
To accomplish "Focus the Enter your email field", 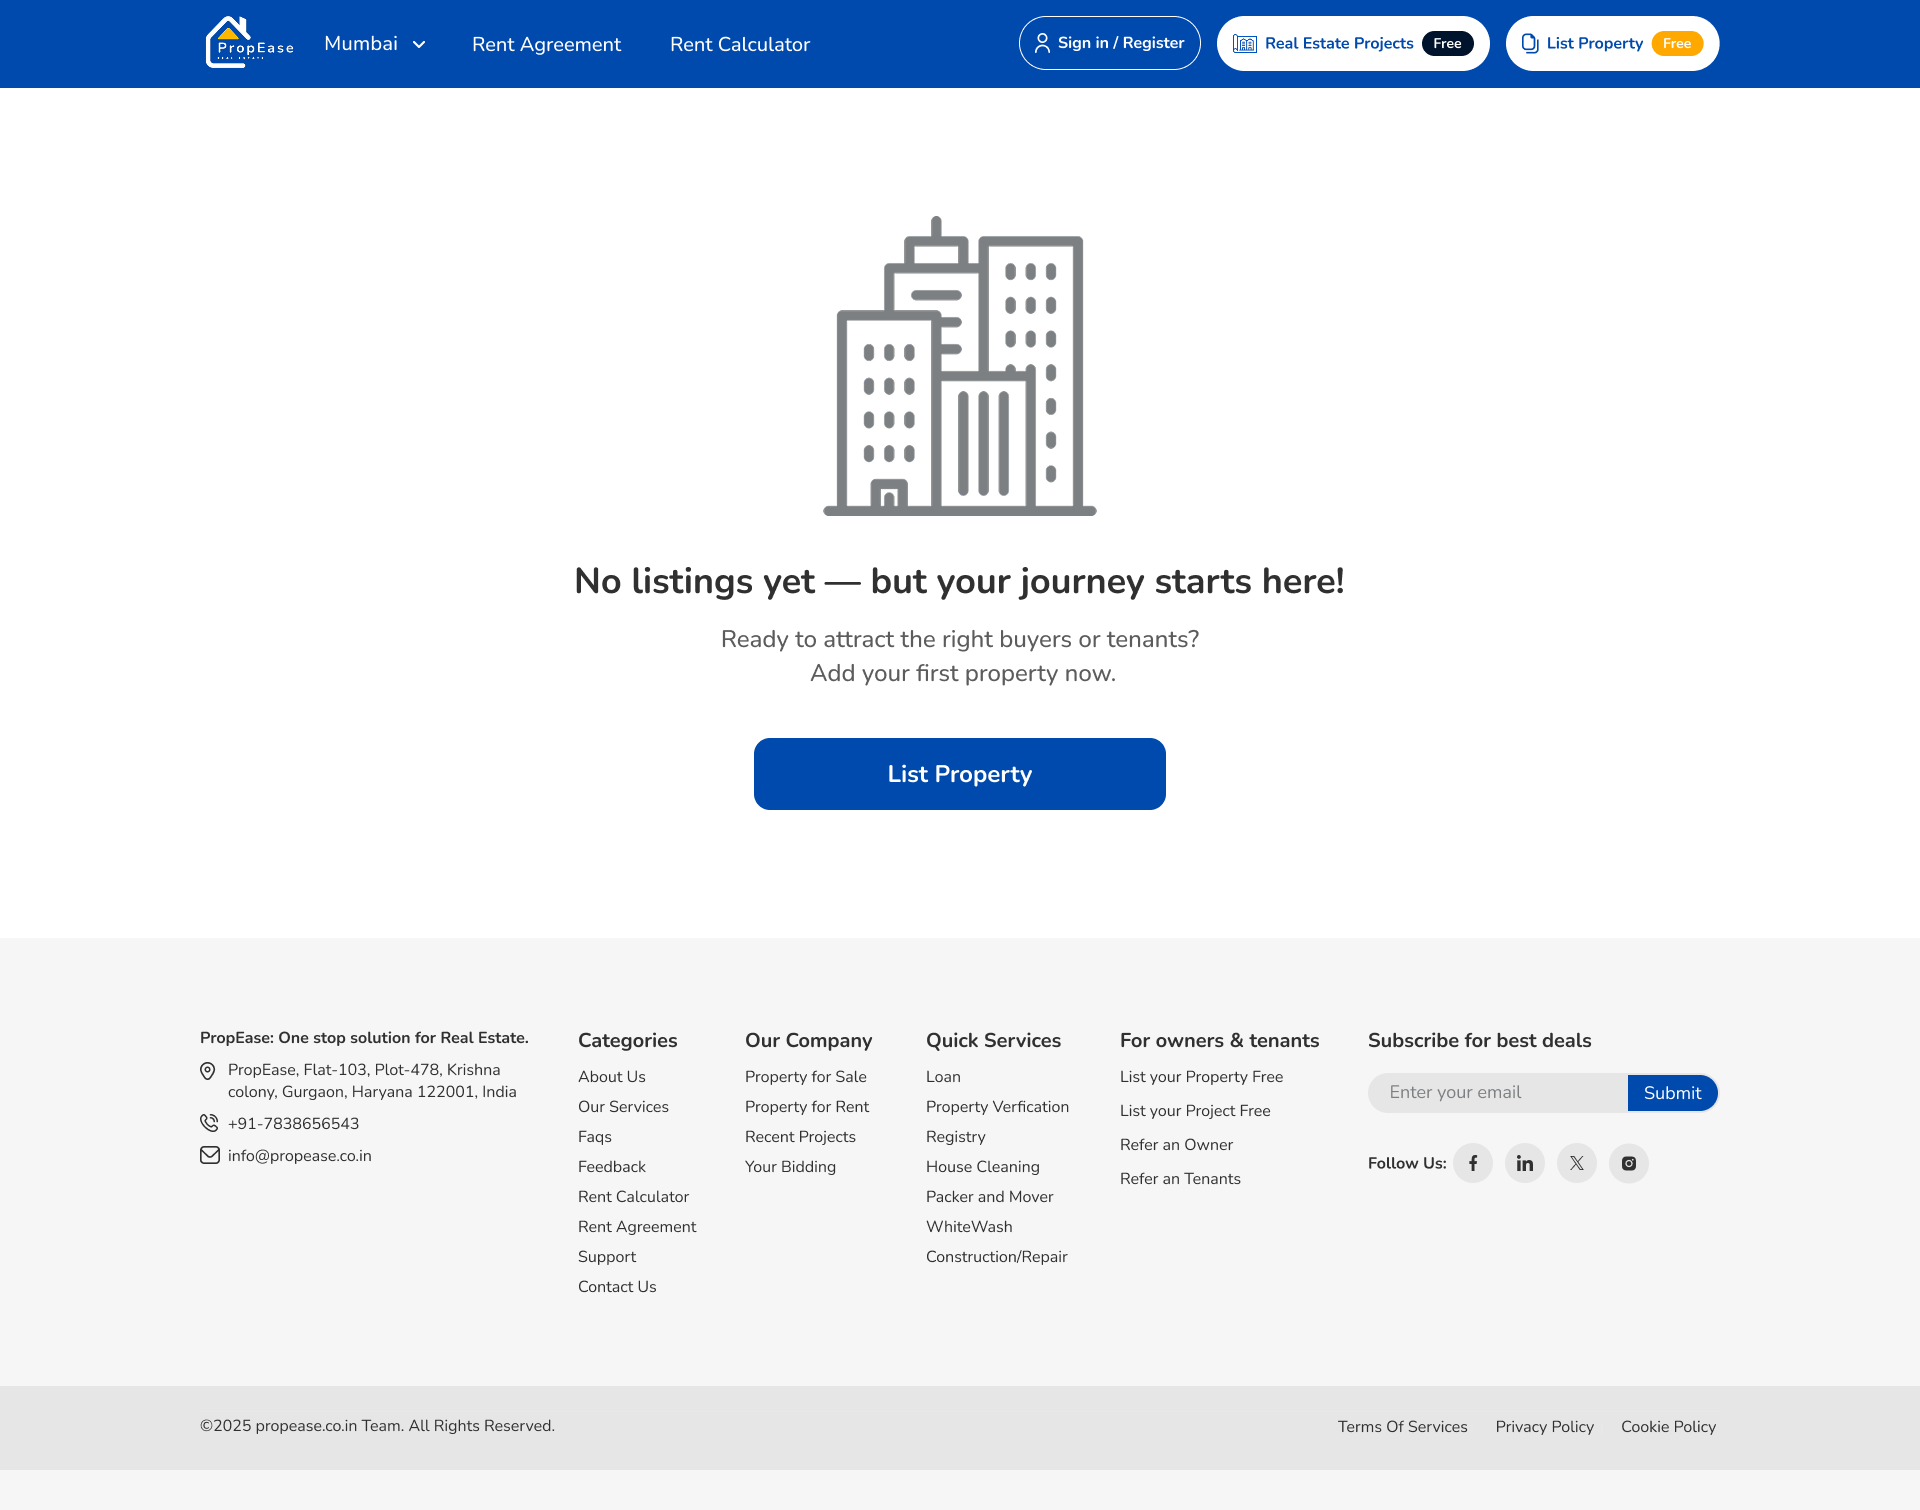I will pos(1498,1093).
